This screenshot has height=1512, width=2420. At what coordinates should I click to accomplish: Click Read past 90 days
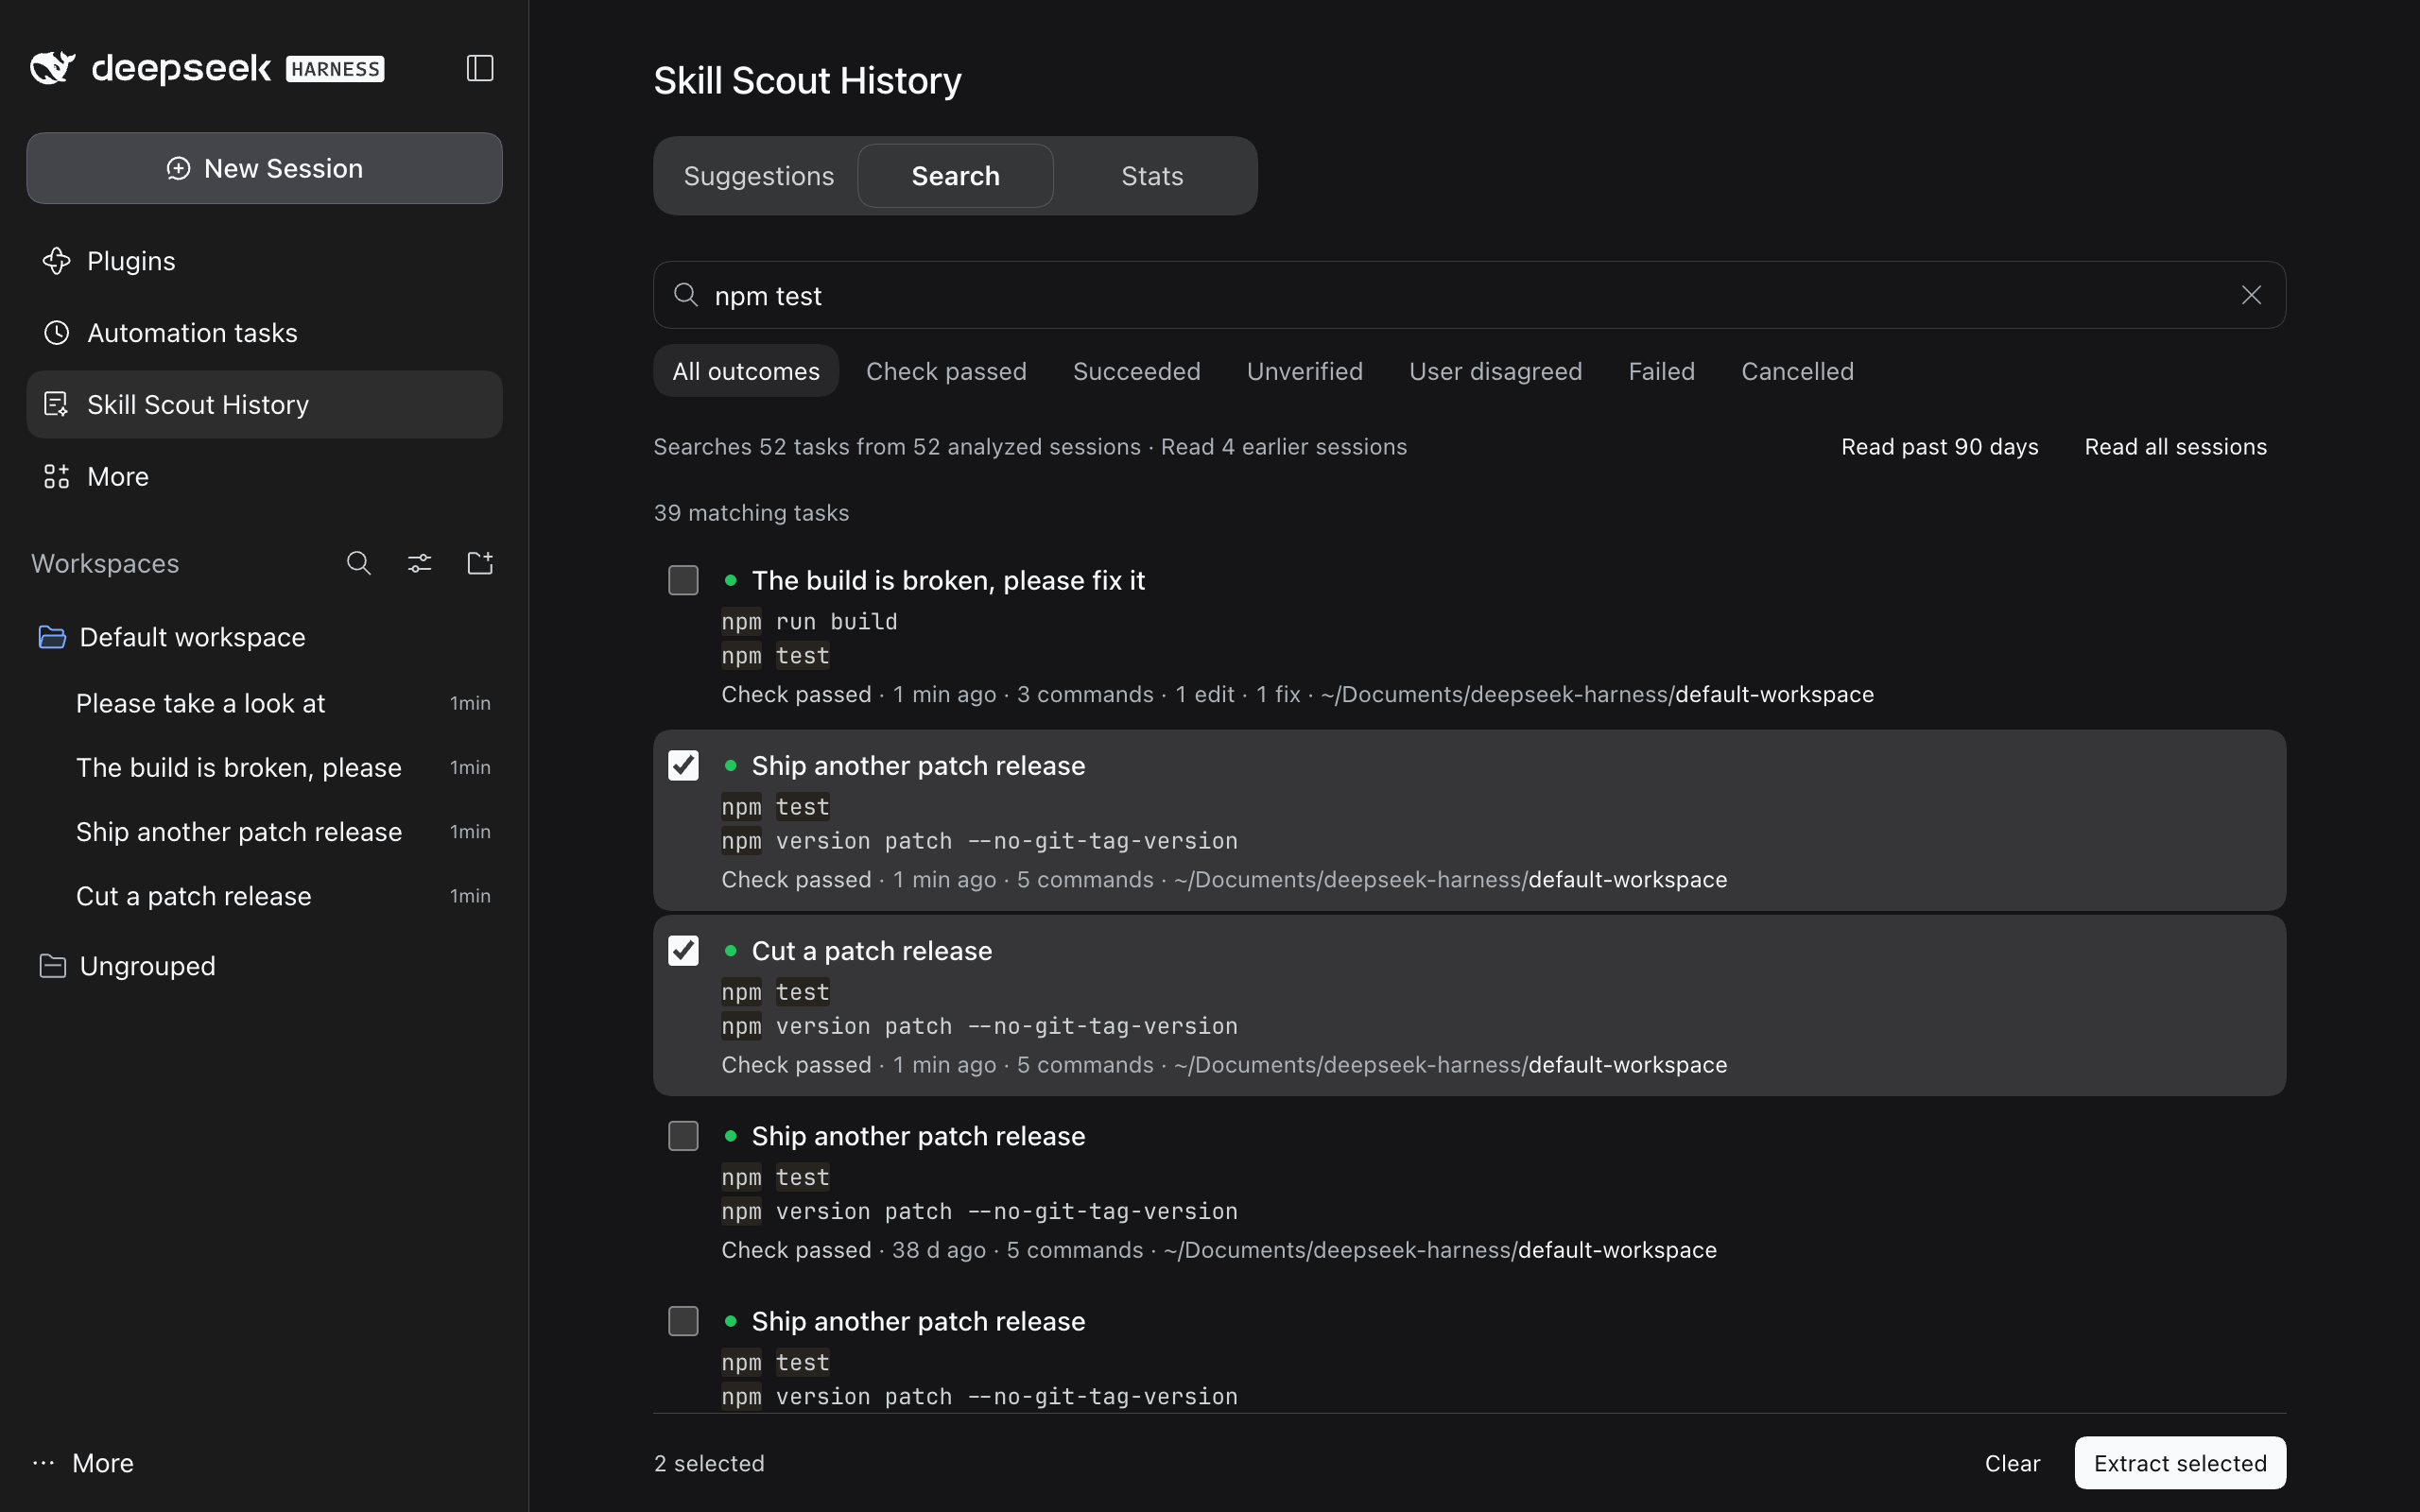click(1940, 447)
